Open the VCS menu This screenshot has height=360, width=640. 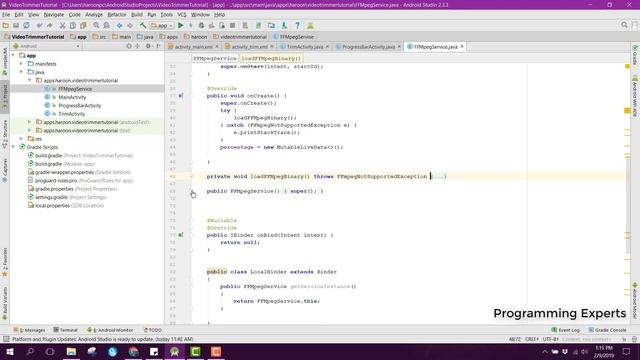point(182,15)
